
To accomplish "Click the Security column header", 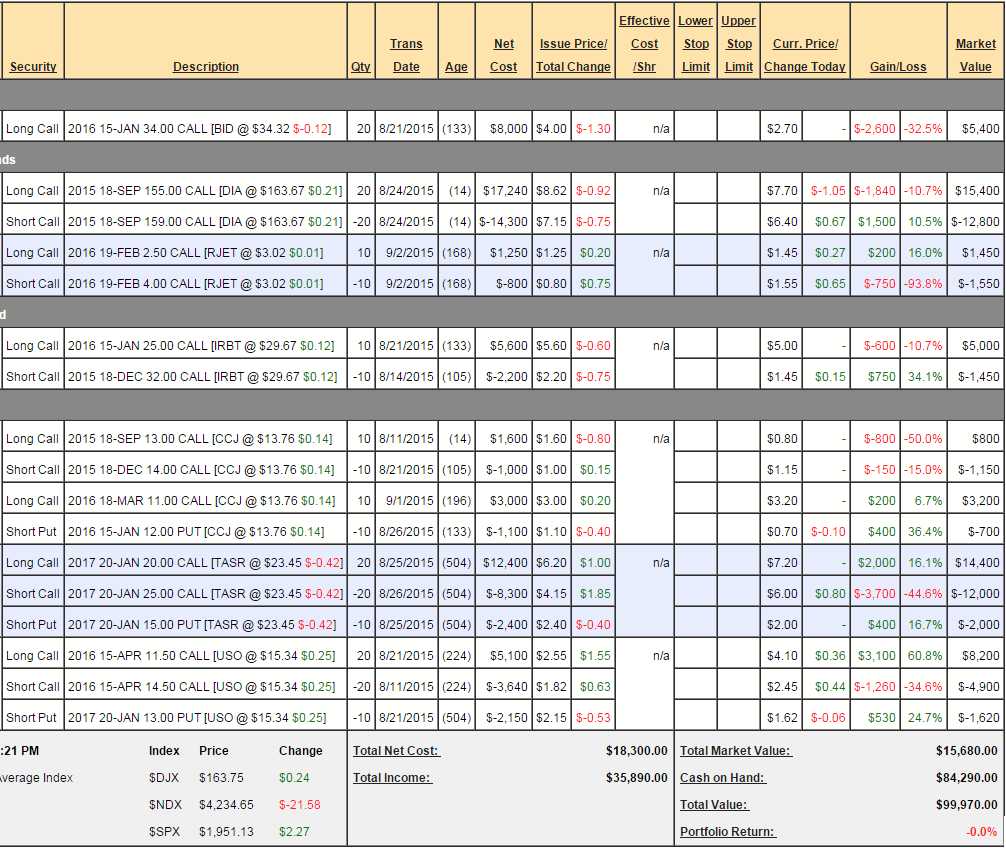I will point(33,67).
